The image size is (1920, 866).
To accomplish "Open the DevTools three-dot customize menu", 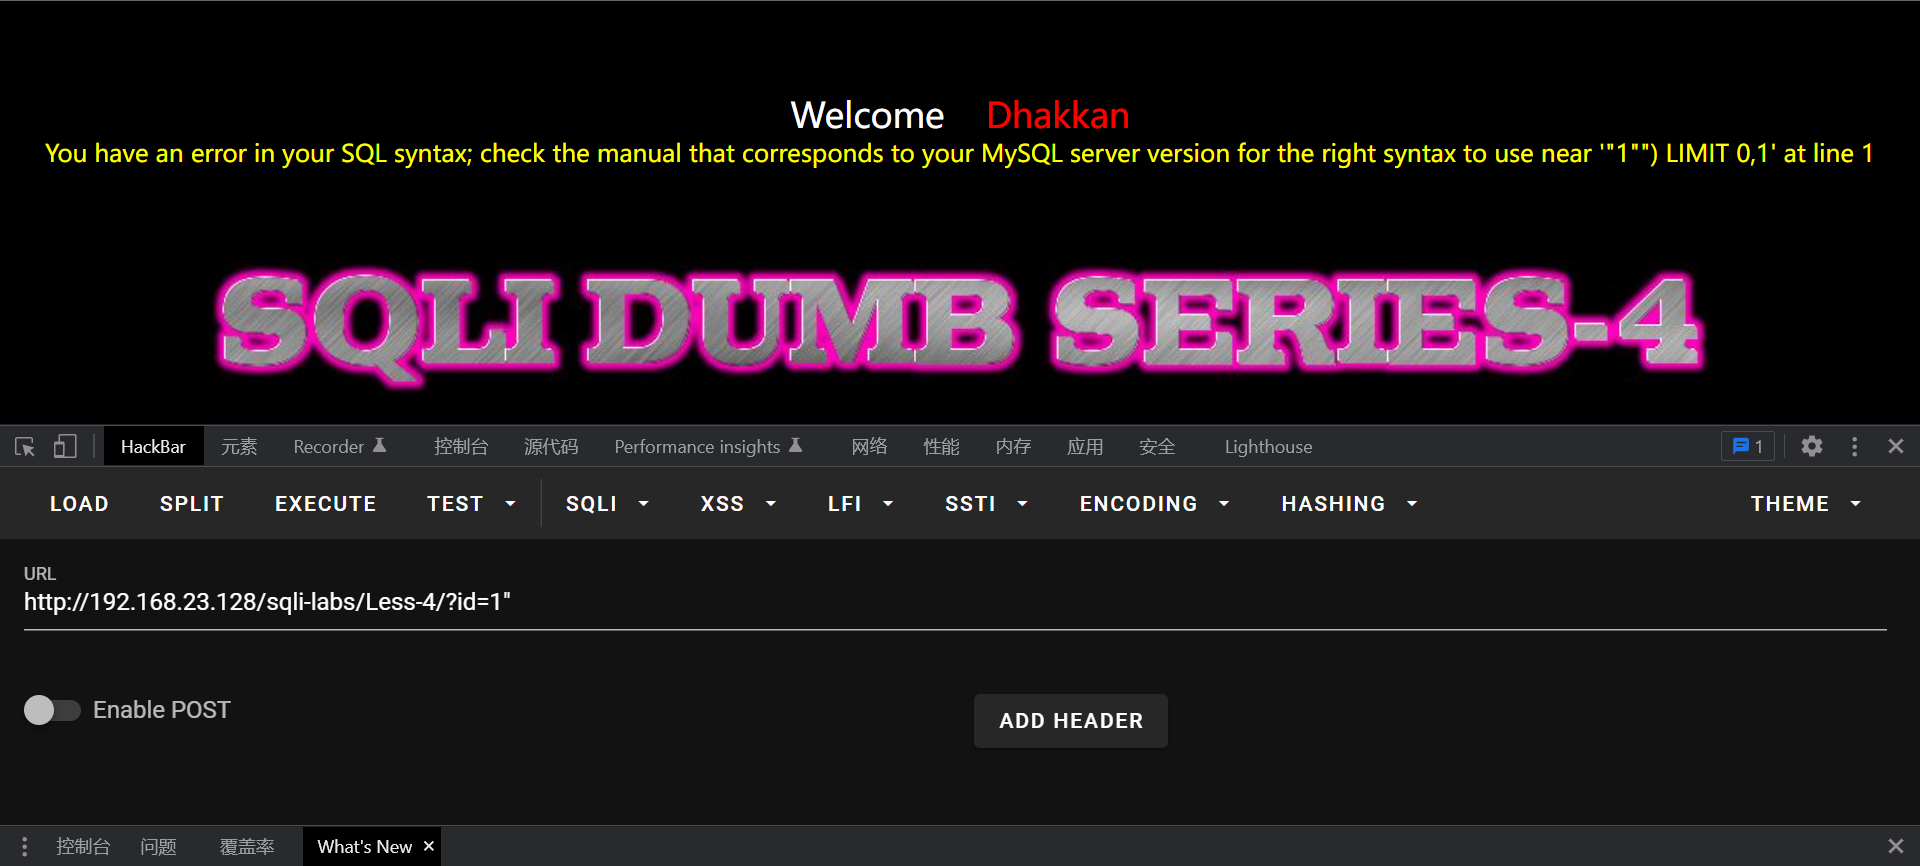I will (1854, 447).
